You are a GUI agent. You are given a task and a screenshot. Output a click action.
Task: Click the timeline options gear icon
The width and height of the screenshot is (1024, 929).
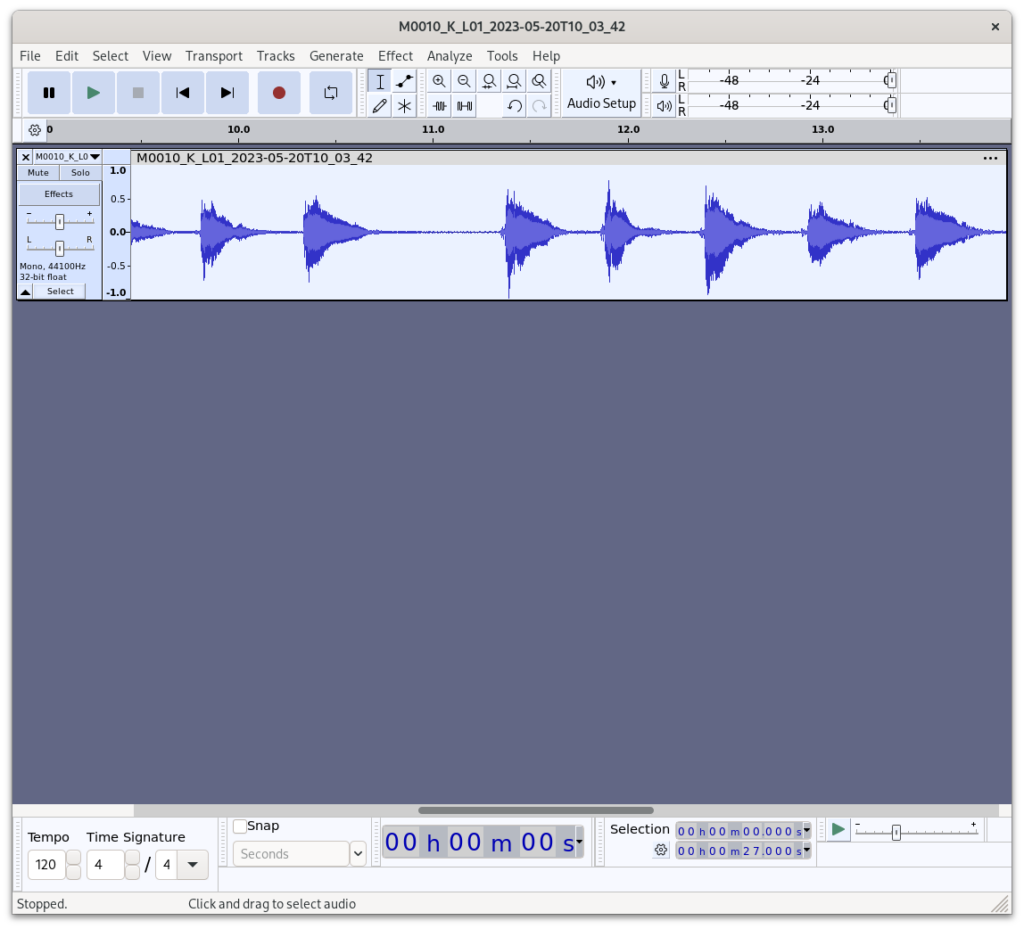35,130
